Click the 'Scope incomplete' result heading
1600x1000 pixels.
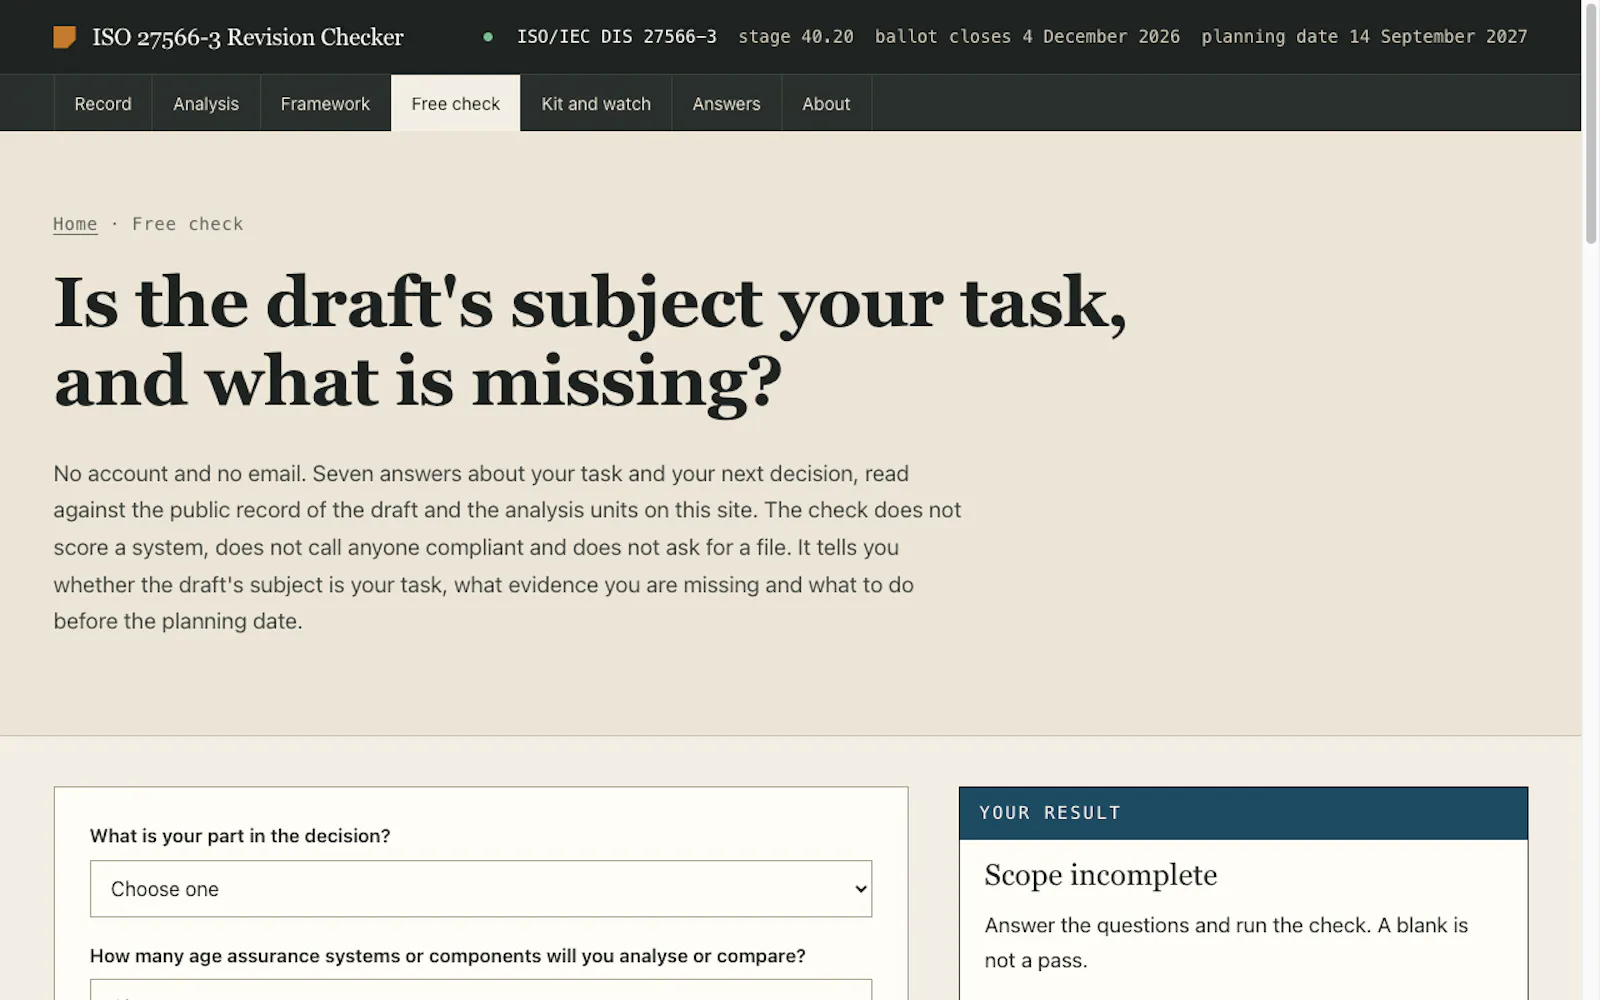coord(1100,875)
